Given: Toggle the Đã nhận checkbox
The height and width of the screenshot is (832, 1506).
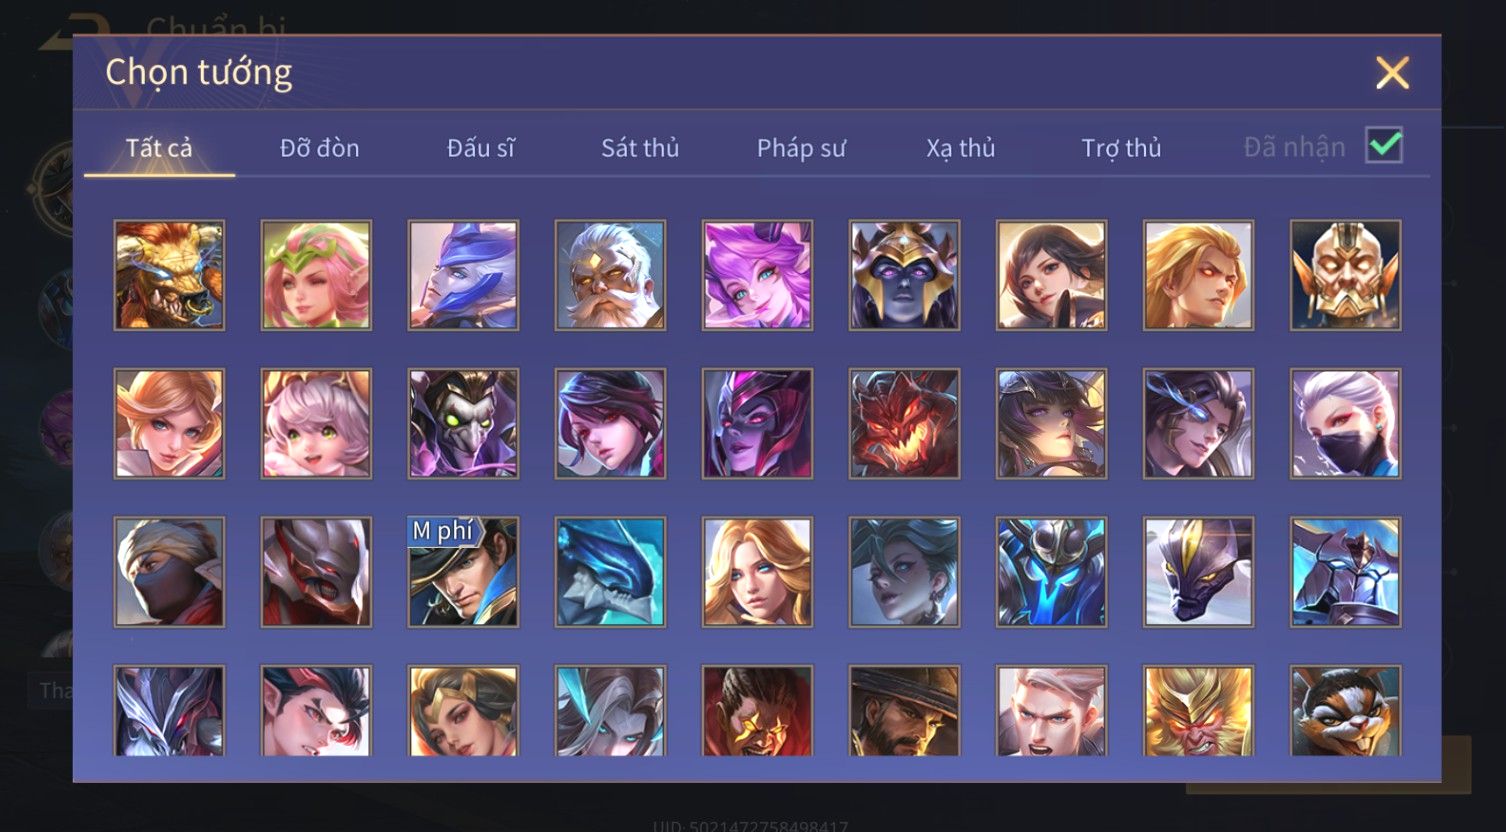Looking at the screenshot, I should pyautogui.click(x=1384, y=146).
